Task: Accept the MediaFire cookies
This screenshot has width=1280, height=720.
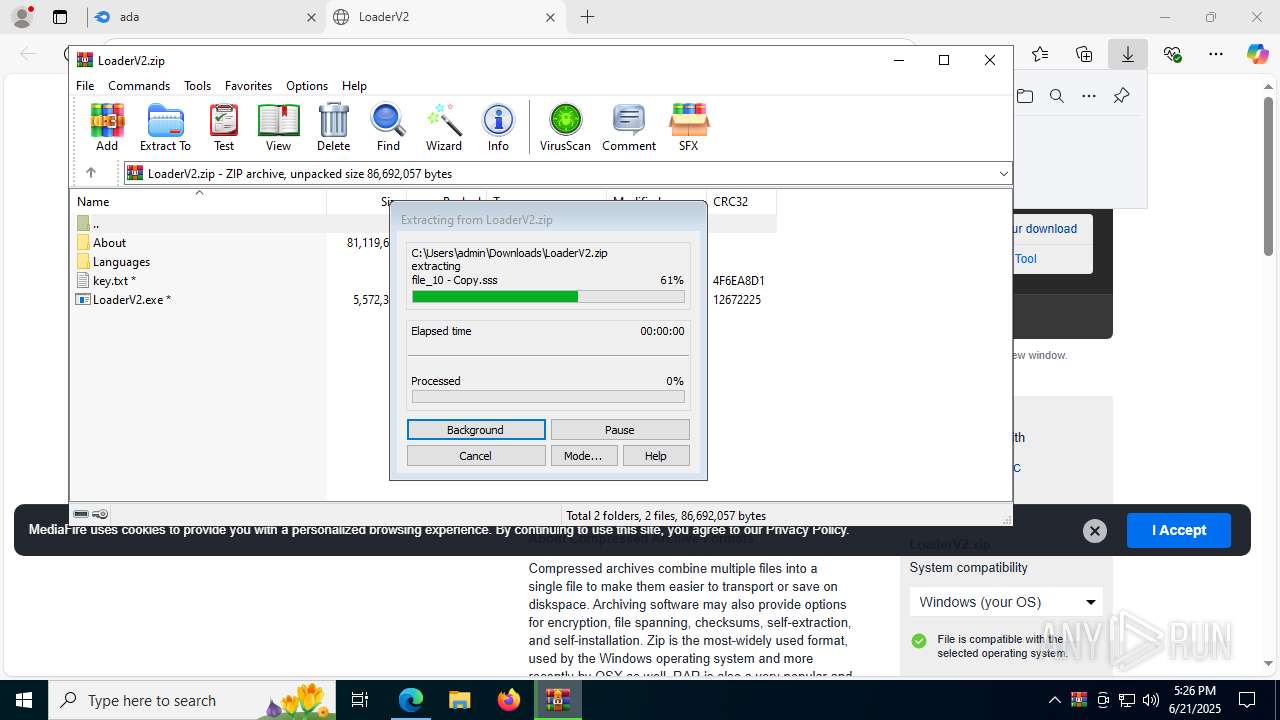Action: click(1179, 530)
